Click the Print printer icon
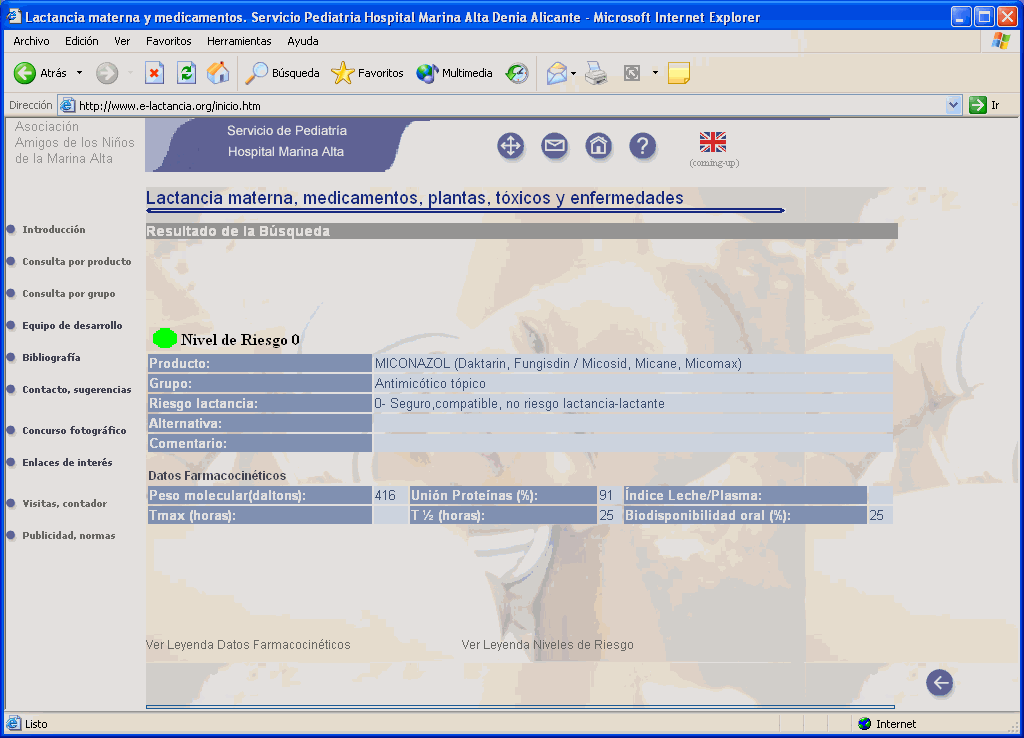Screen dimensions: 1024x738 coord(596,73)
